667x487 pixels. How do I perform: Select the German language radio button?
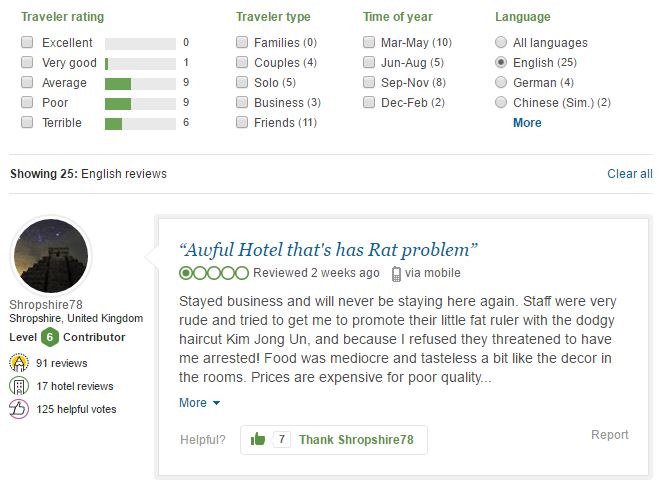pyautogui.click(x=501, y=82)
